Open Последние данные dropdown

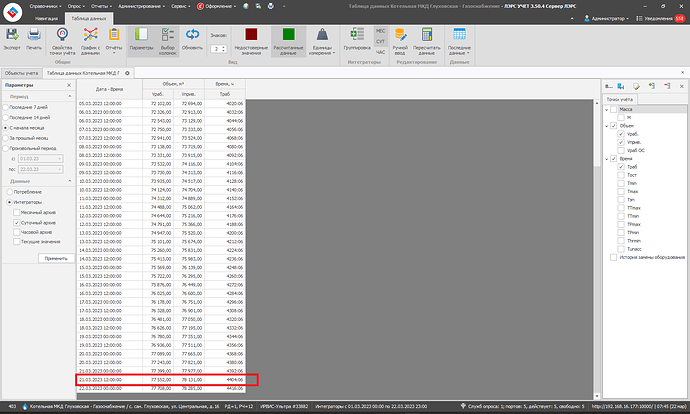coord(459,40)
